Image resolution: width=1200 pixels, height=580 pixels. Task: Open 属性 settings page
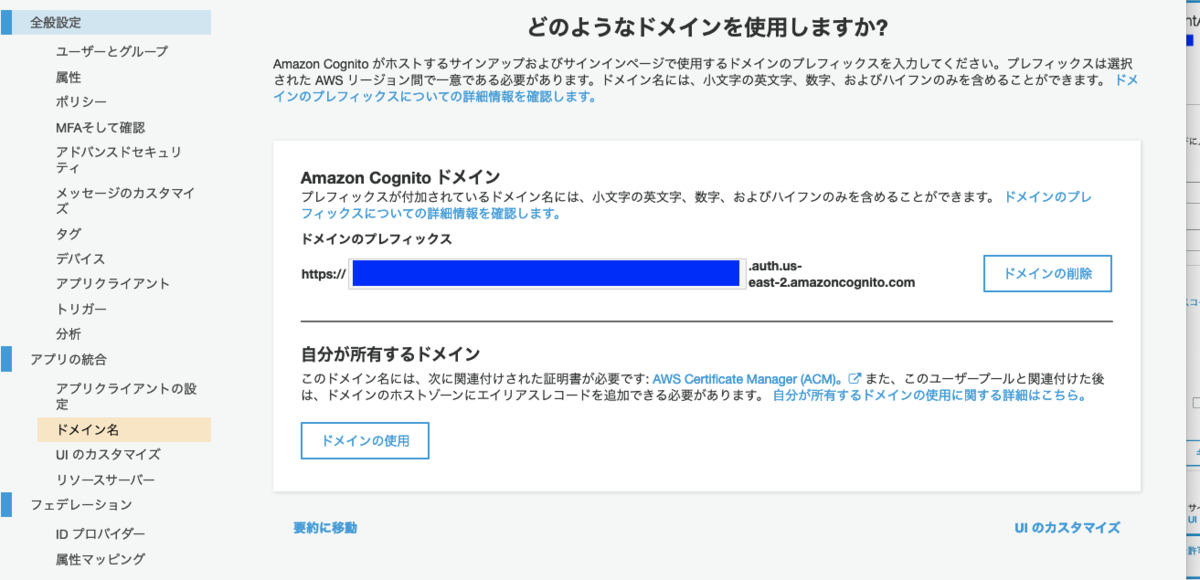coord(69,77)
